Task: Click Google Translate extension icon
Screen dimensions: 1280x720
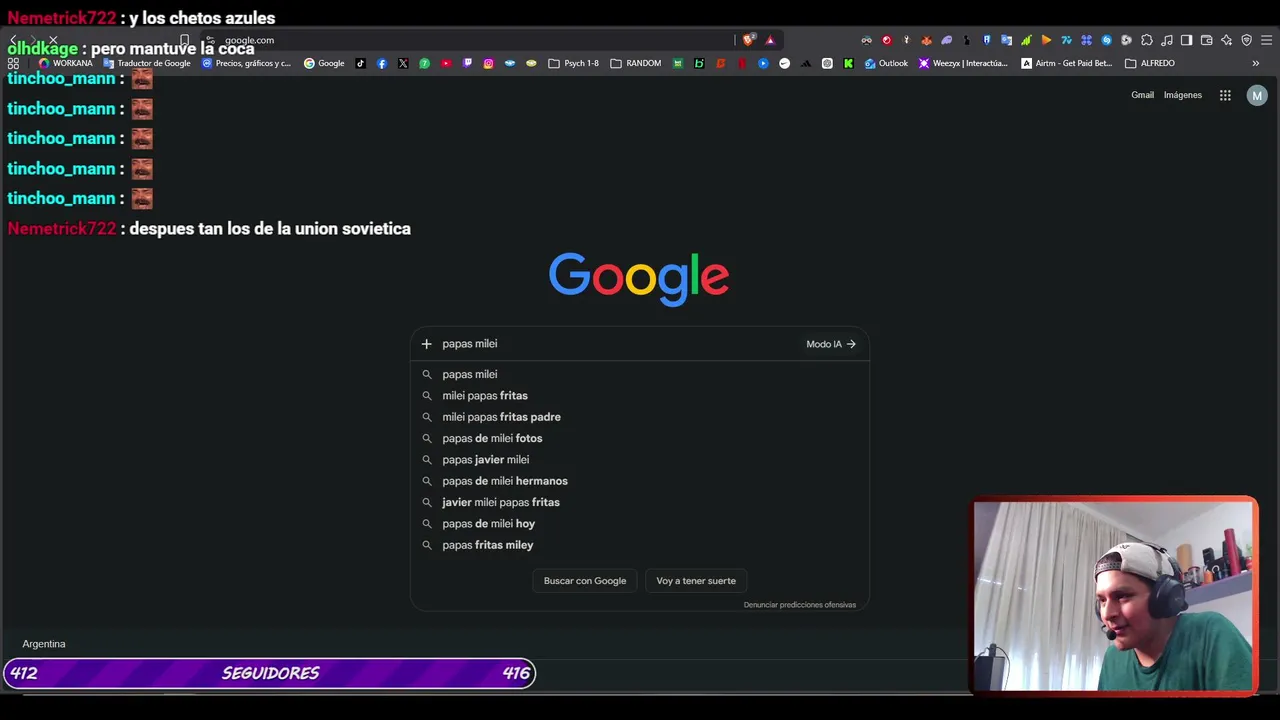Action: point(1006,40)
